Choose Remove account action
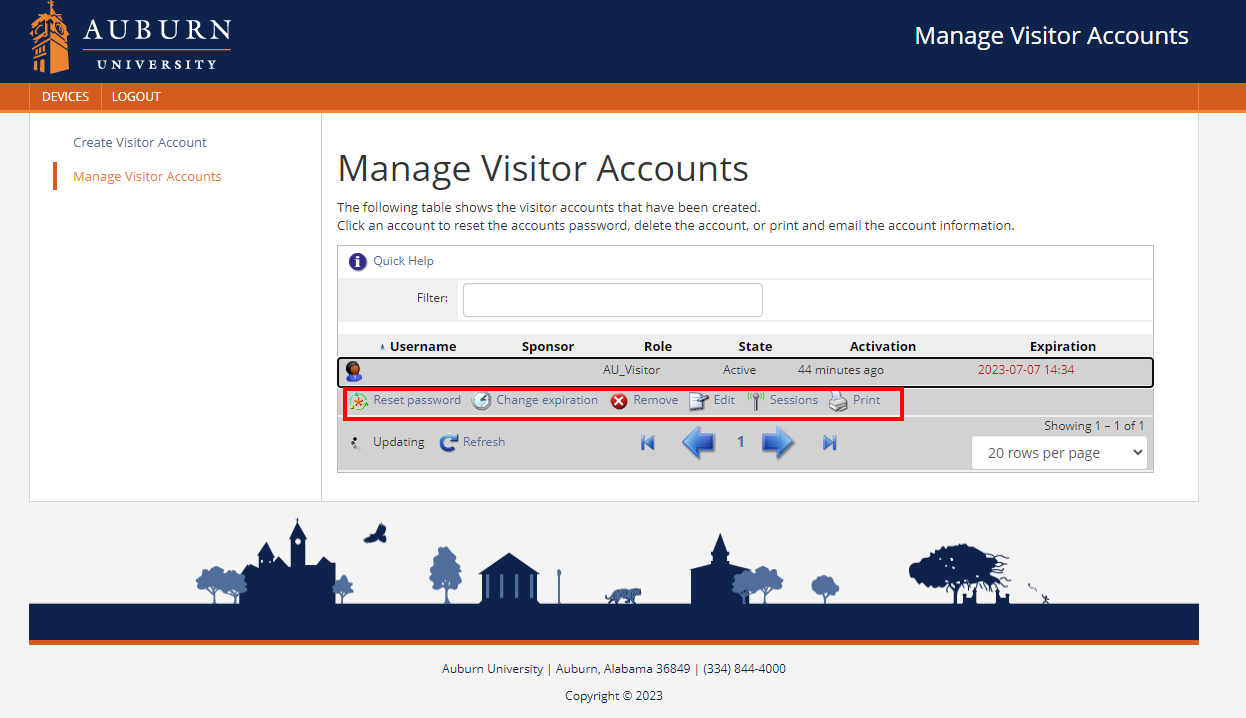1246x718 pixels. (655, 400)
